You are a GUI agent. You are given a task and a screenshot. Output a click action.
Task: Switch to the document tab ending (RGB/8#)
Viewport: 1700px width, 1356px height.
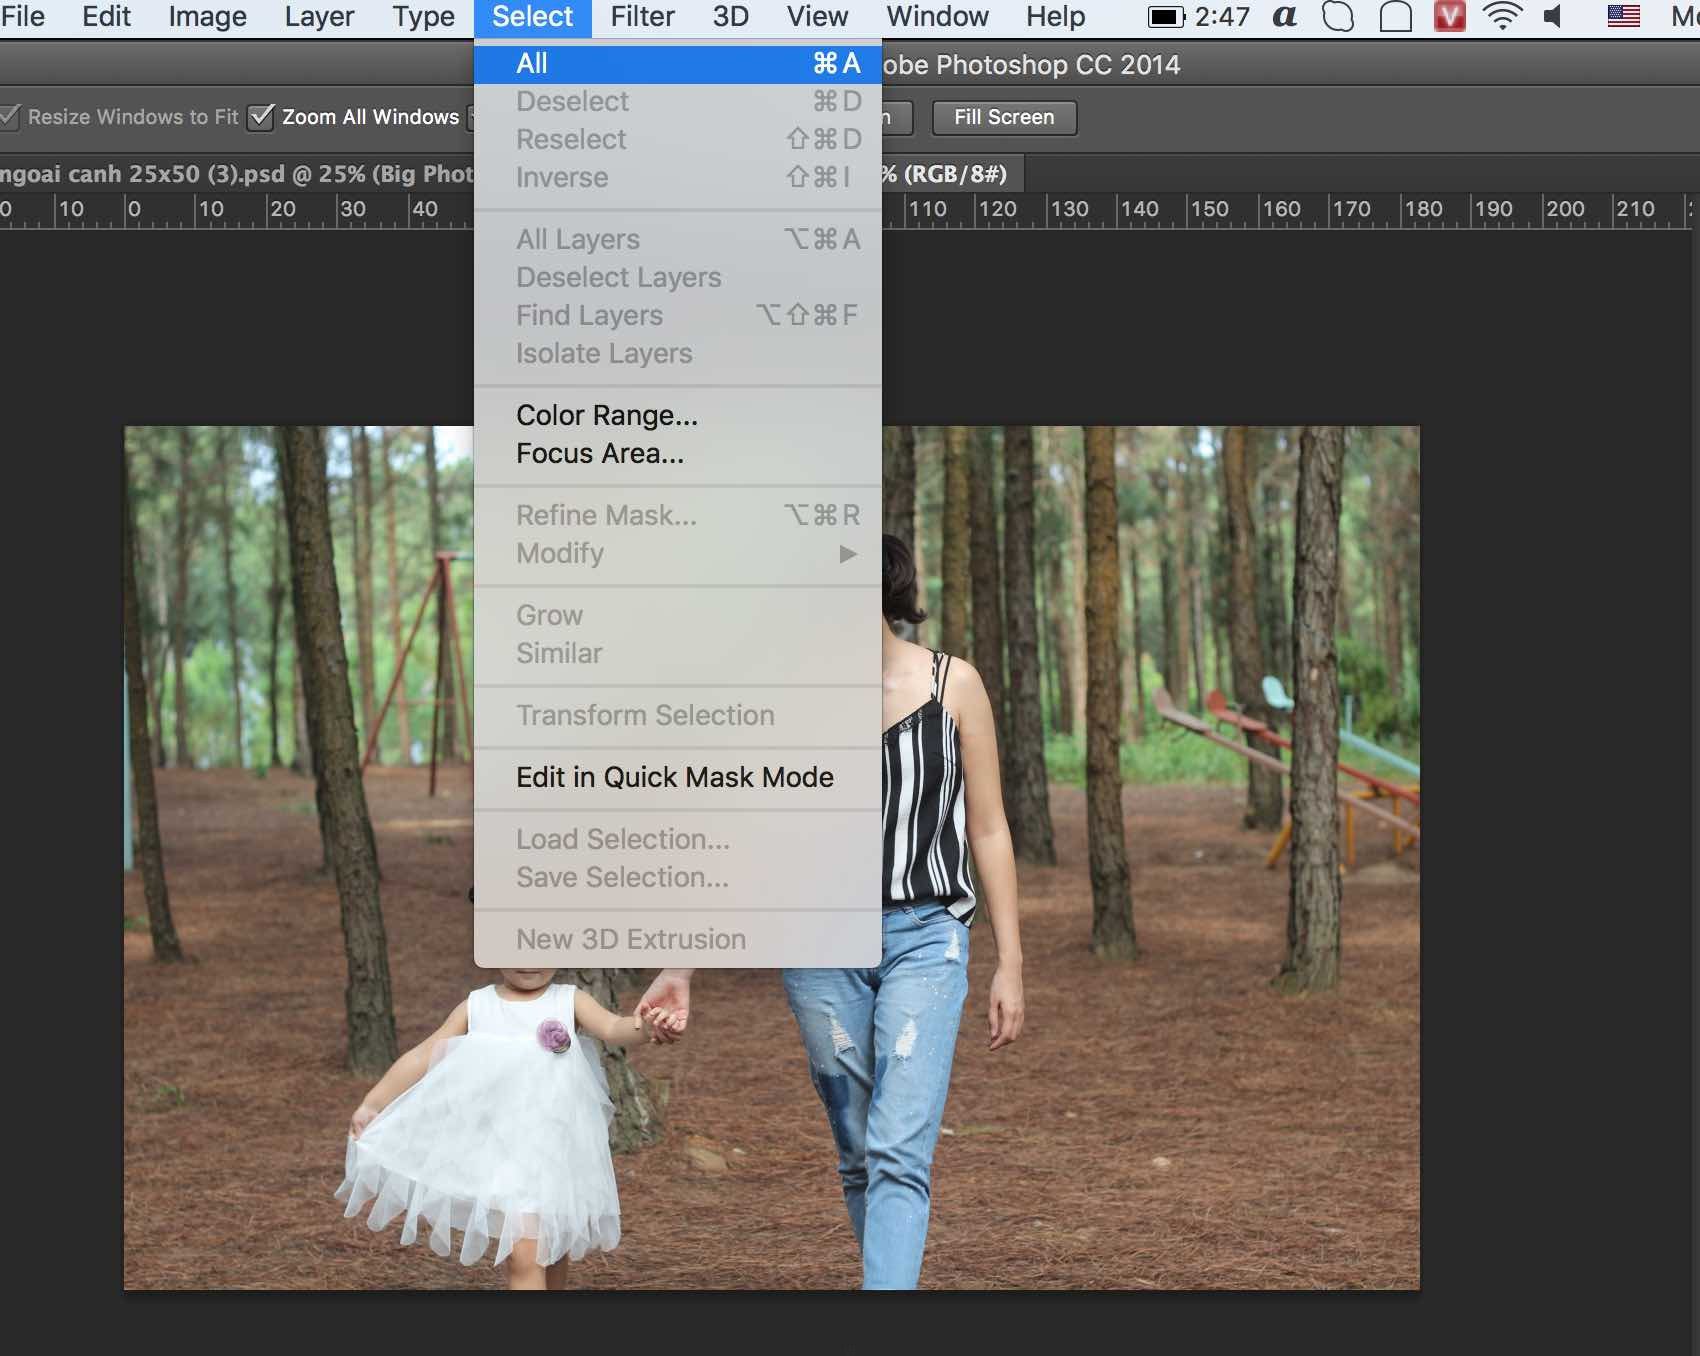point(945,174)
